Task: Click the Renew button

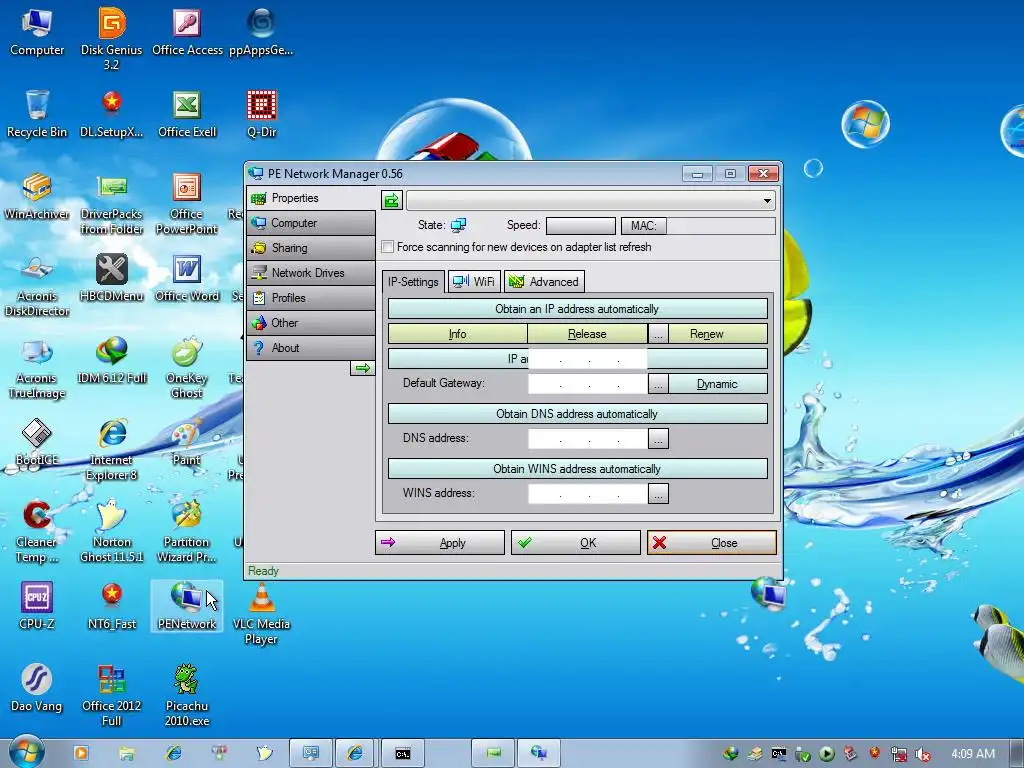Action: [718, 334]
